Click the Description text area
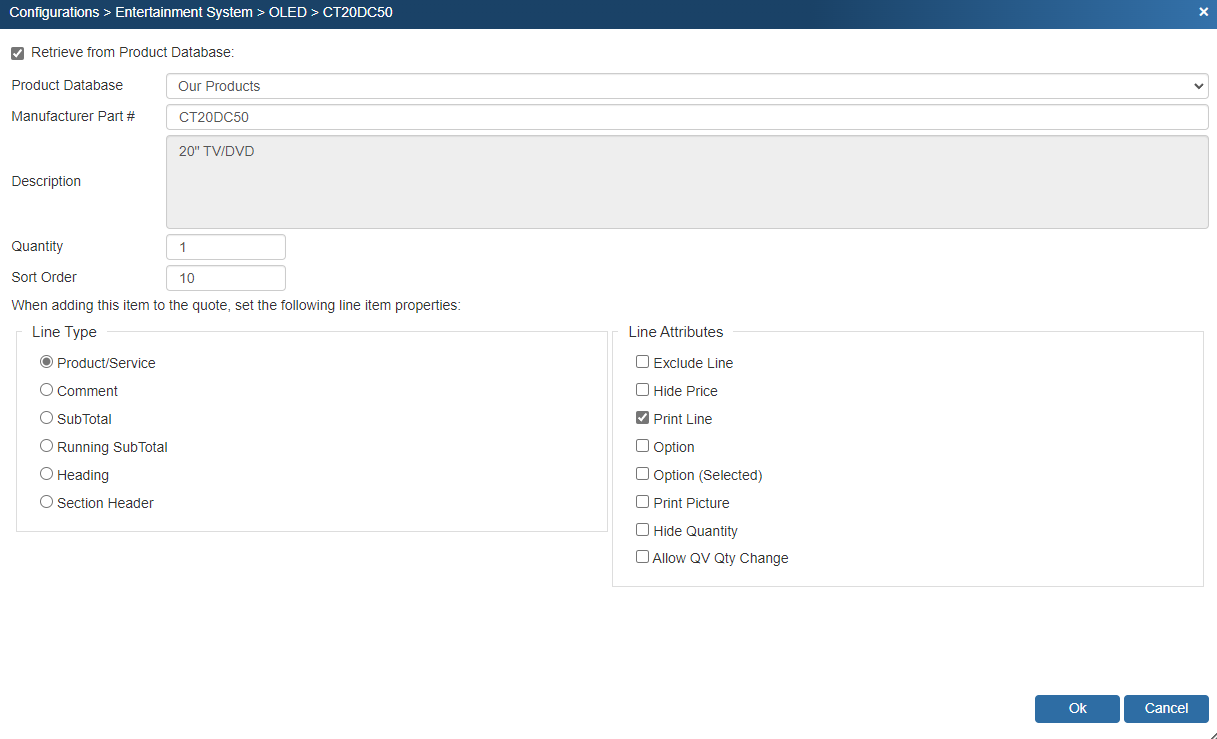This screenshot has width=1217, height=739. pyautogui.click(x=686, y=181)
